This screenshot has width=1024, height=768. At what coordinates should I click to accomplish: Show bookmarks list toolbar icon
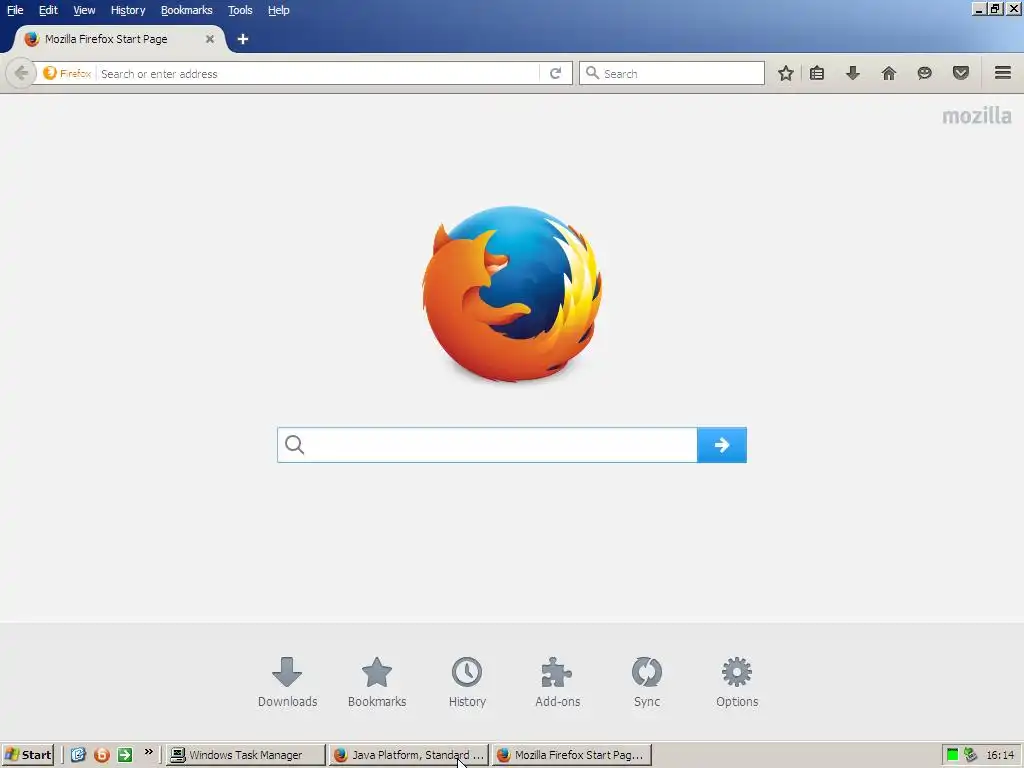[817, 73]
